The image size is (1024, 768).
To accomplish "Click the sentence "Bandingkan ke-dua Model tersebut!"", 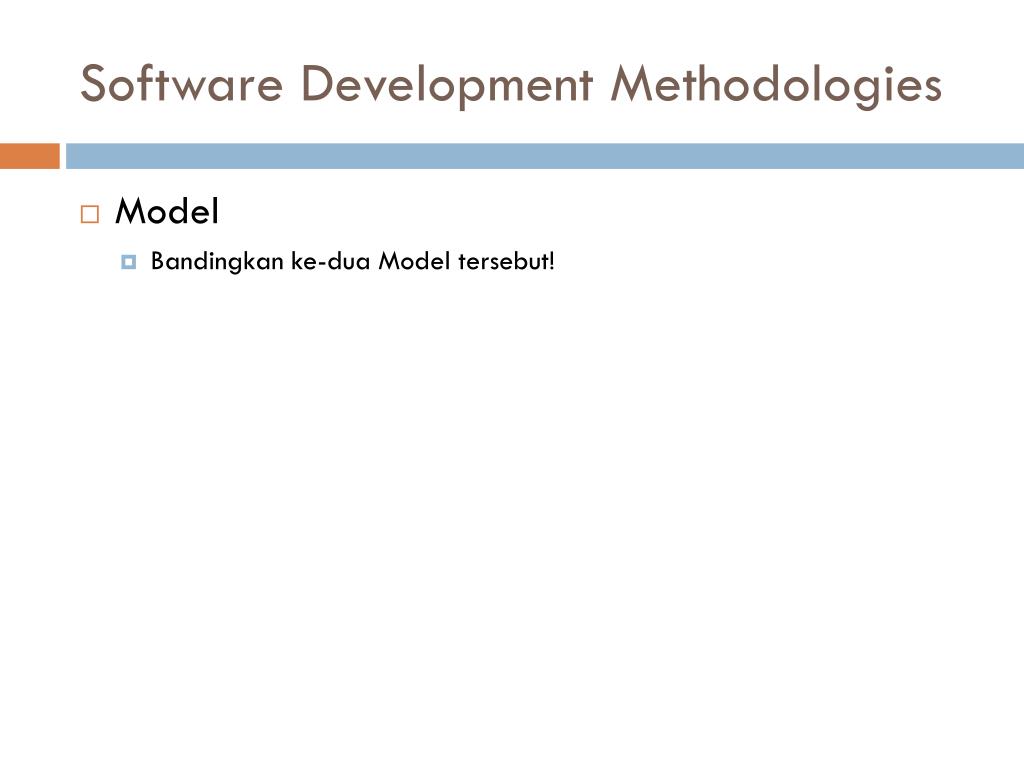I will (353, 261).
